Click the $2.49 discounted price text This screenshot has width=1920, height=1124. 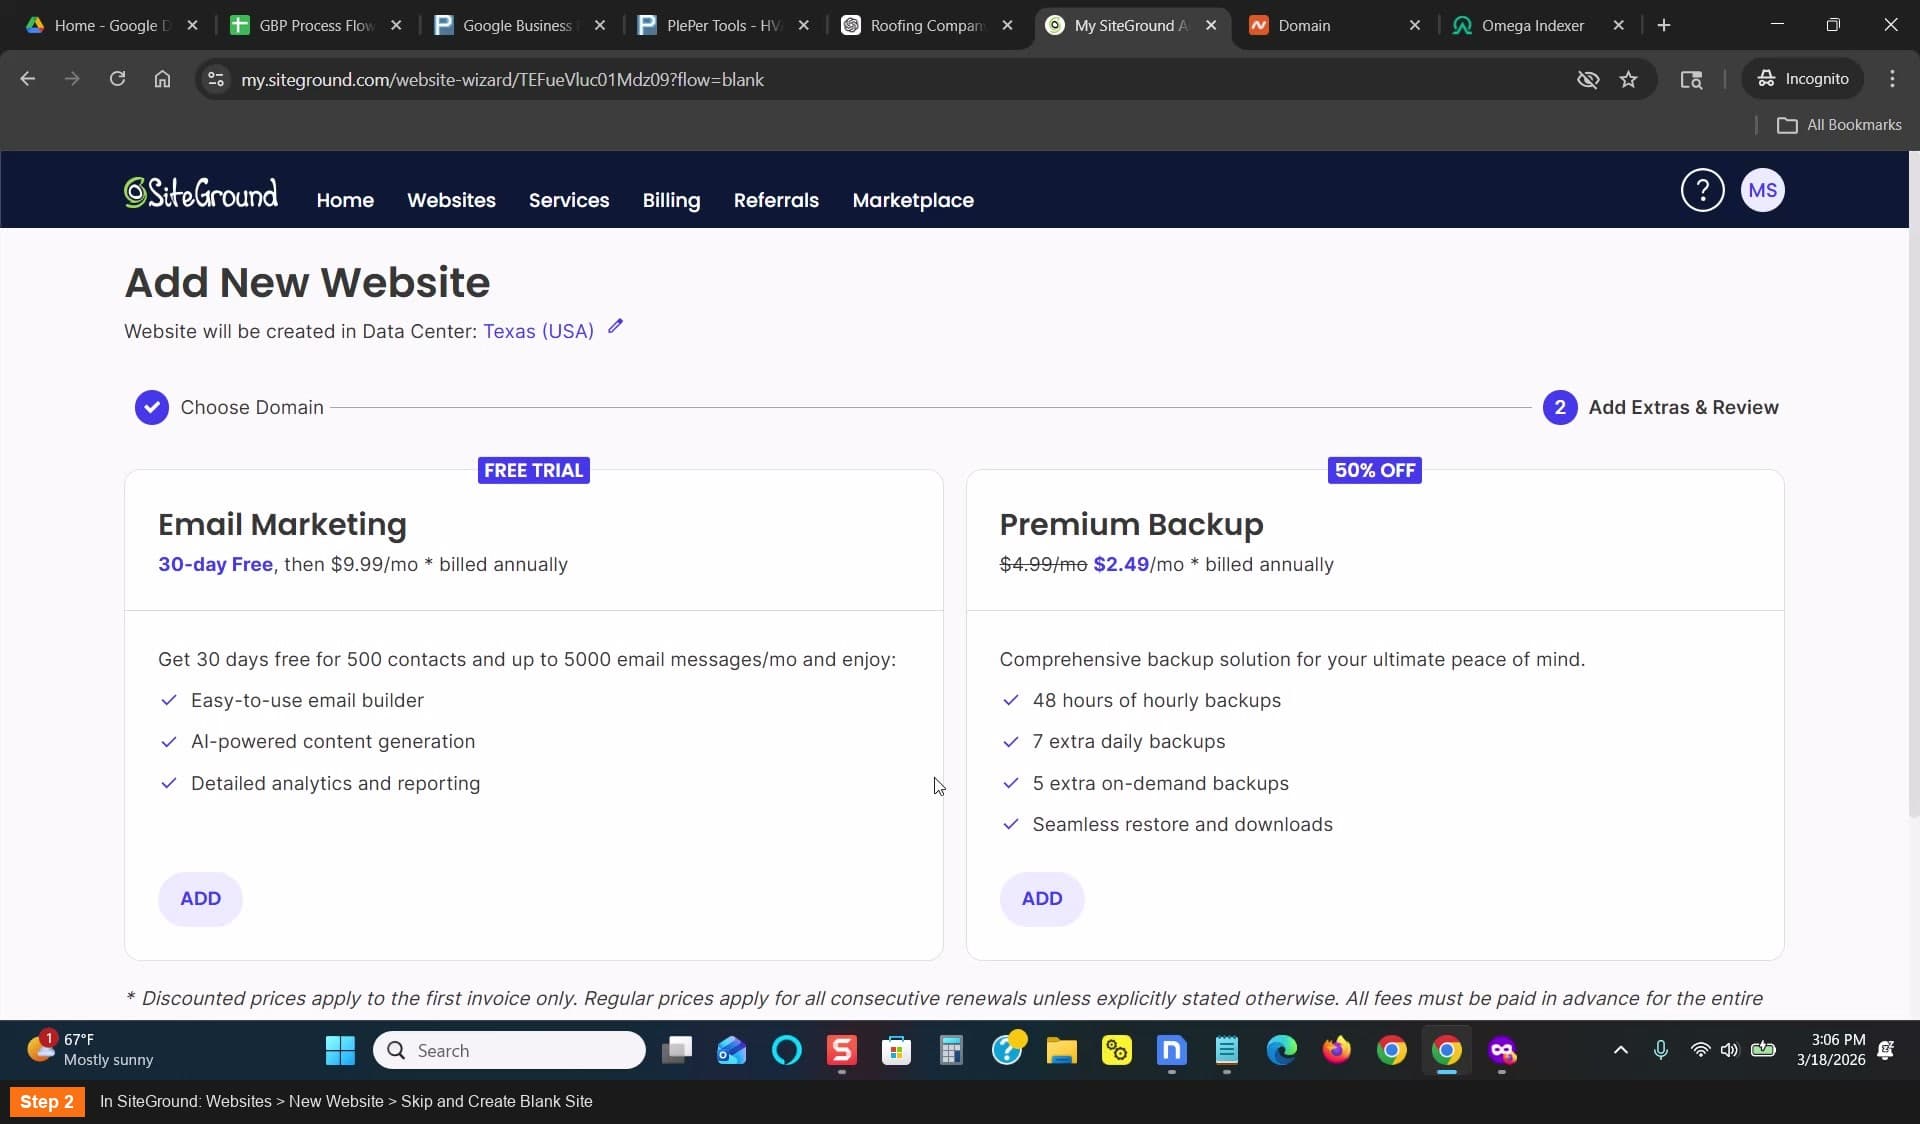tap(1121, 564)
